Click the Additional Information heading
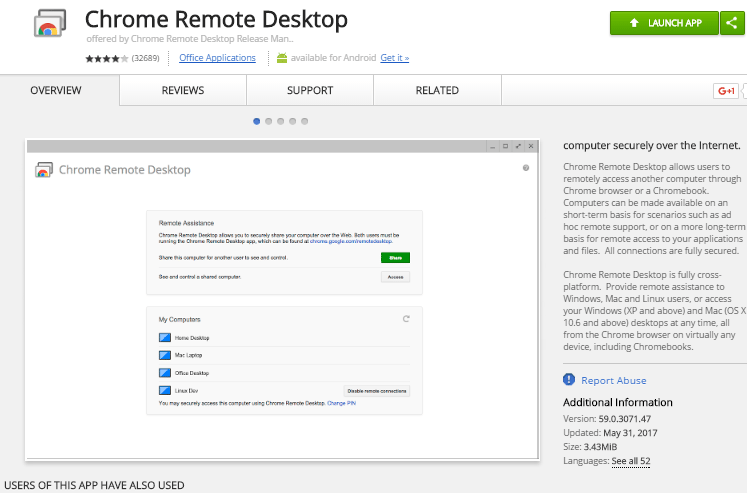Image resolution: width=747 pixels, height=493 pixels. [618, 402]
